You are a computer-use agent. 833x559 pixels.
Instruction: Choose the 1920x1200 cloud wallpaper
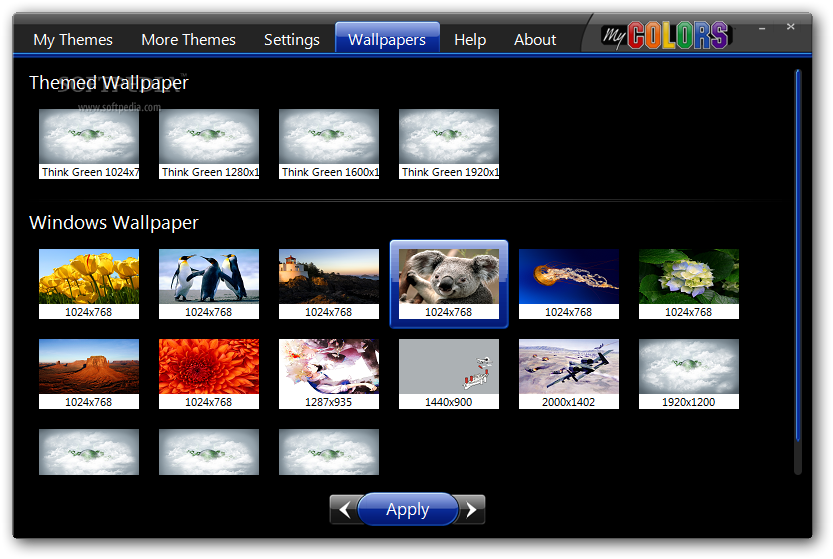tap(689, 374)
